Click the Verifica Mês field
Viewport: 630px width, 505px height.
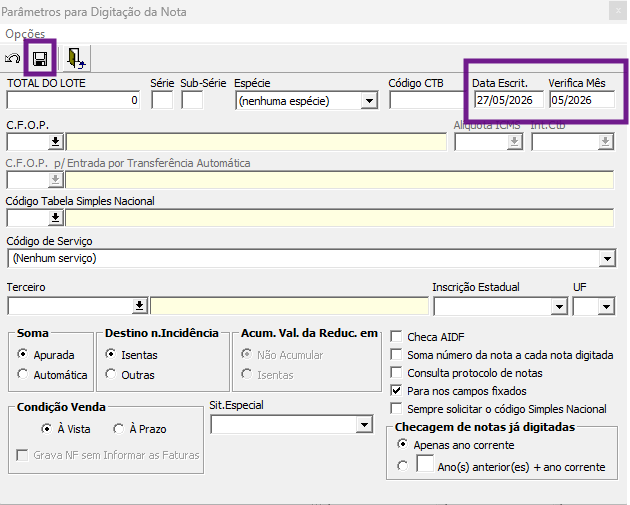581,100
